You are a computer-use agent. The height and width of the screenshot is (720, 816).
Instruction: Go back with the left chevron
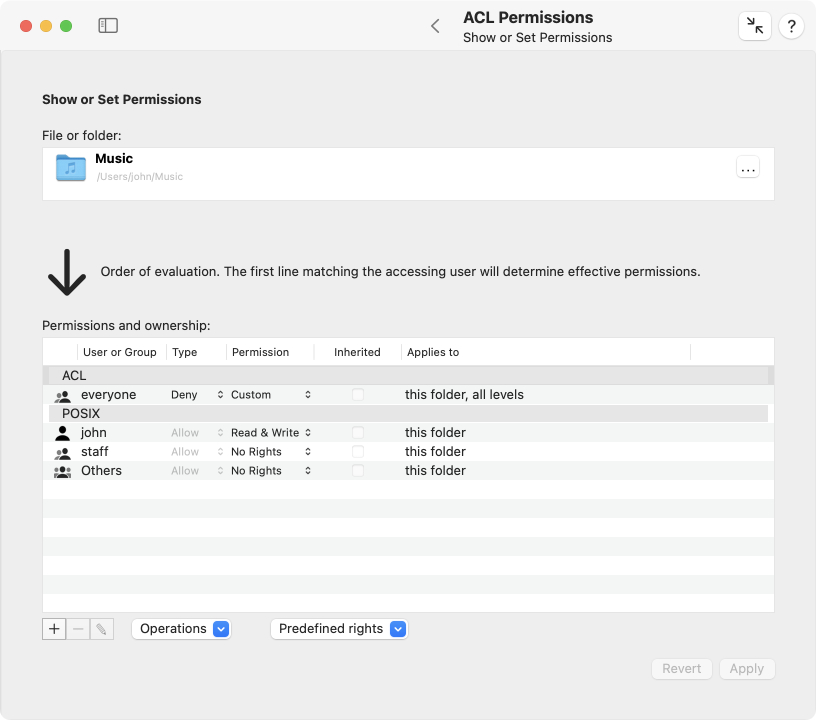click(x=436, y=25)
